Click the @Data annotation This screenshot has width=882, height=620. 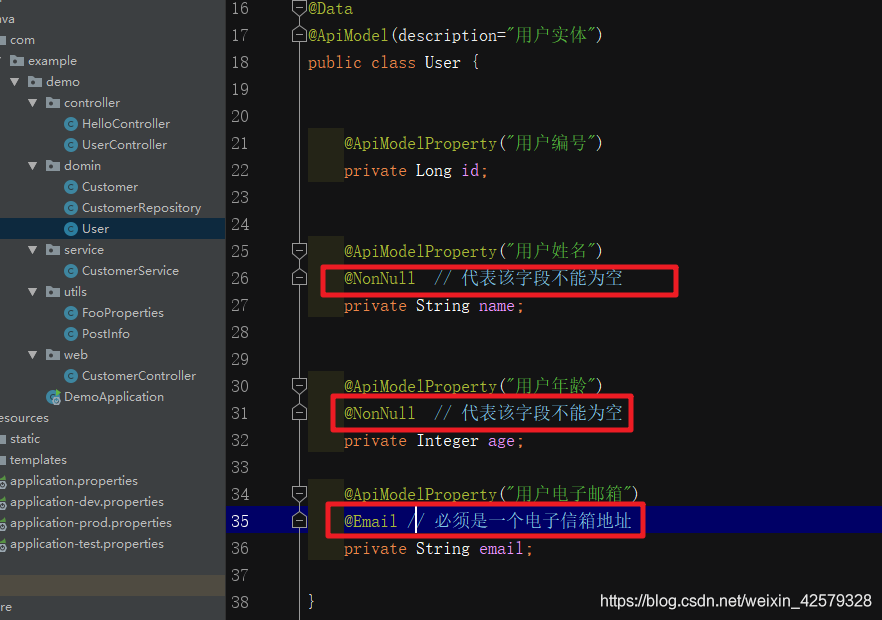331,9
